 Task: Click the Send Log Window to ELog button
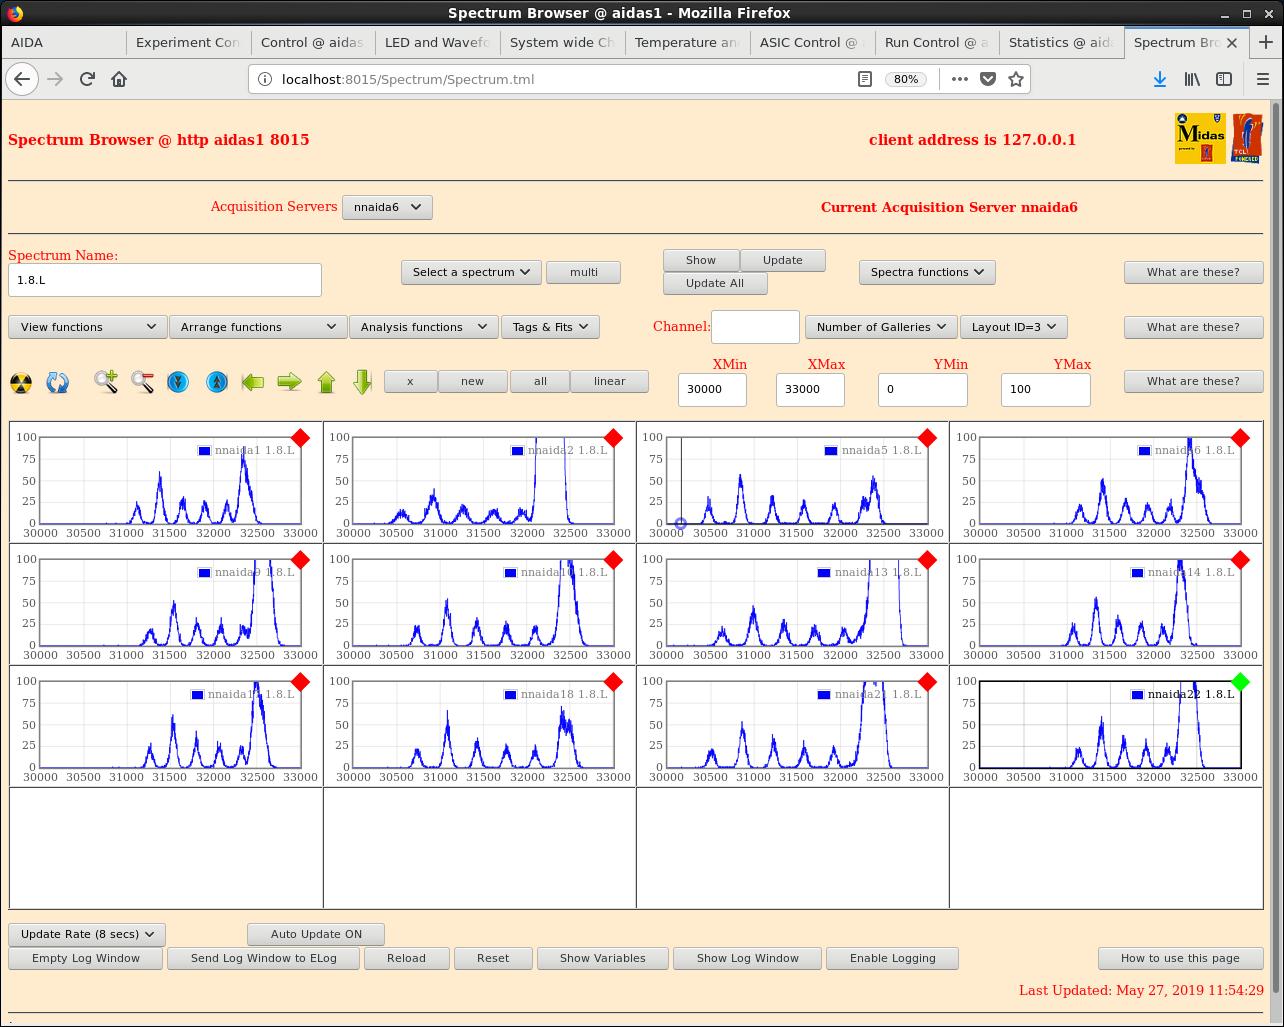264,958
